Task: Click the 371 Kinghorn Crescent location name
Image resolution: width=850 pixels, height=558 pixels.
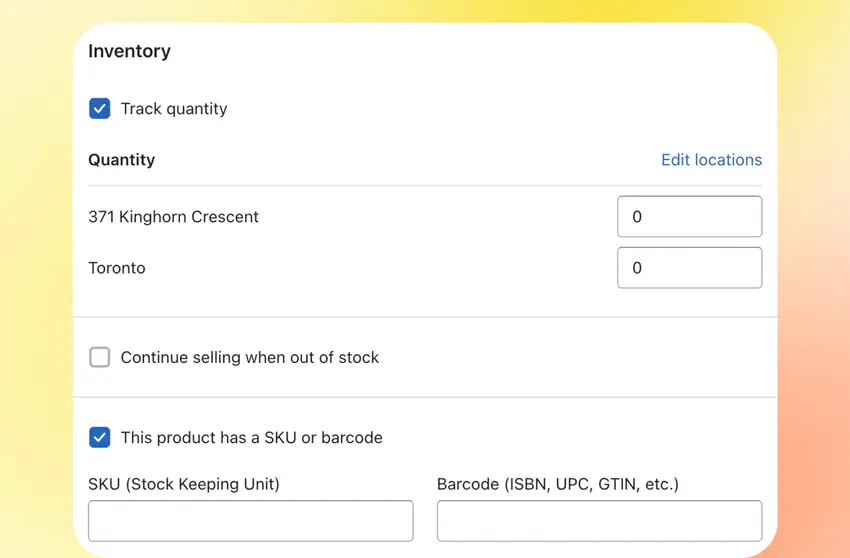Action: pos(173,217)
